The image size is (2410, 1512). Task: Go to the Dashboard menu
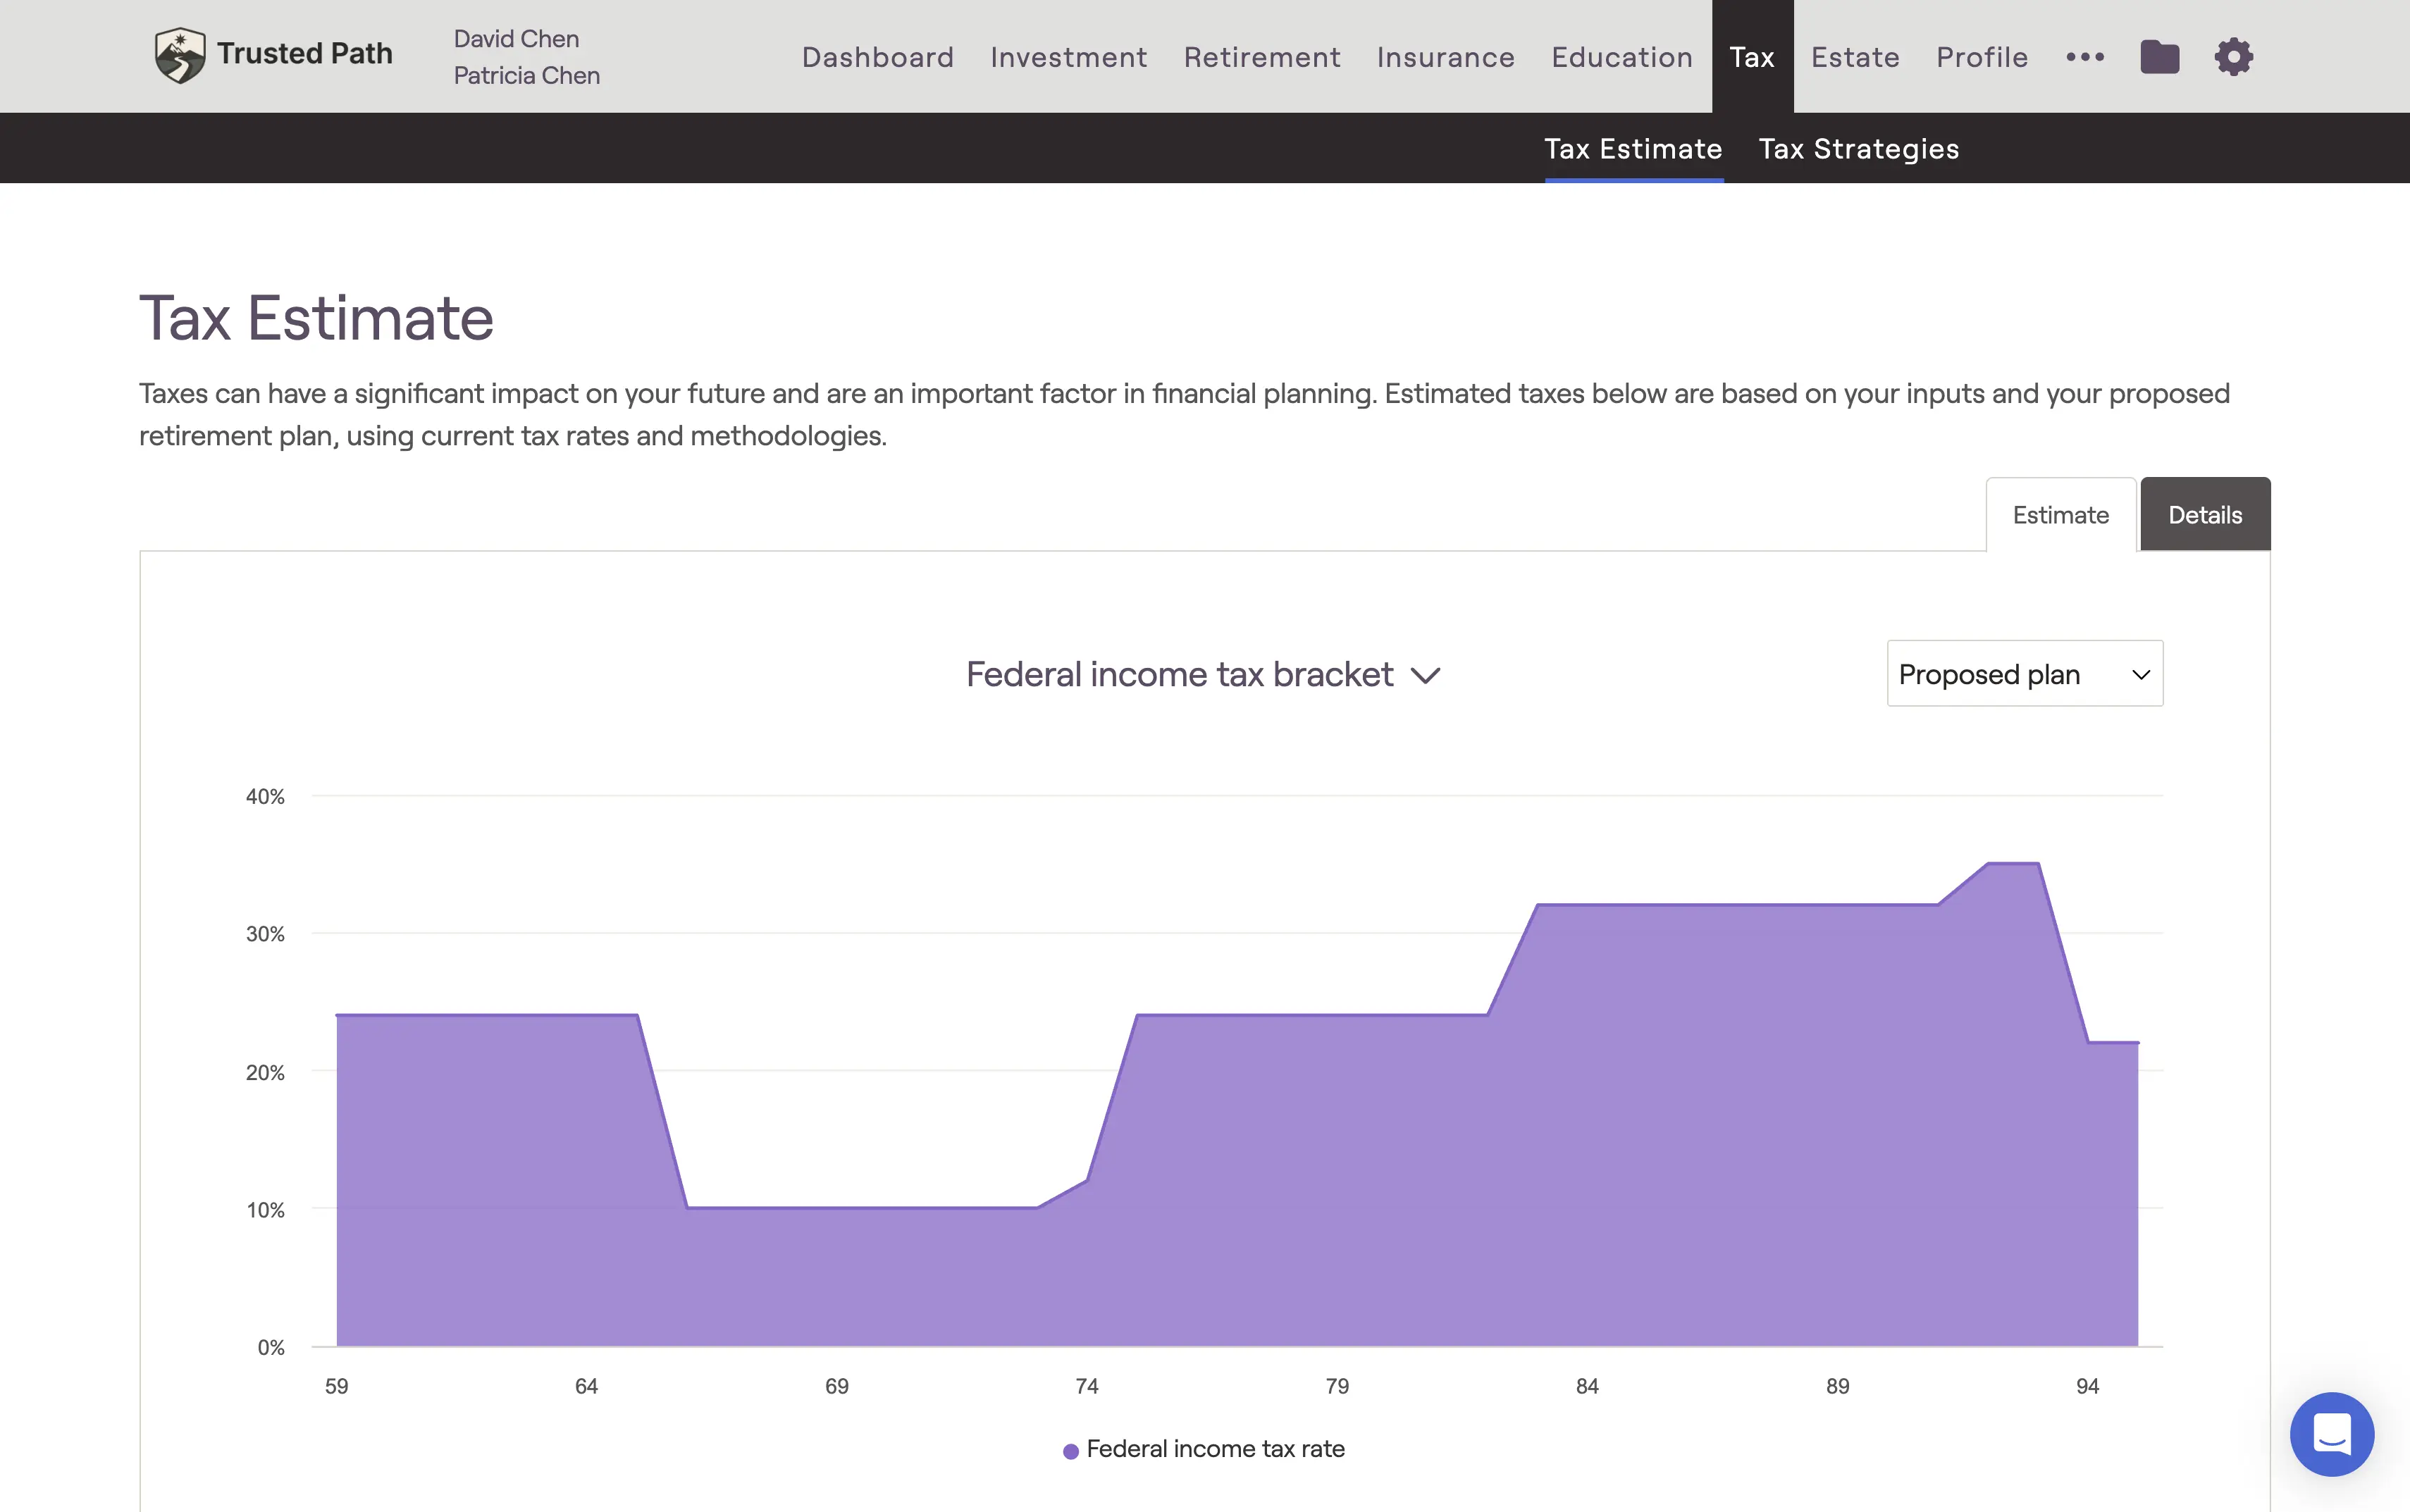[x=877, y=57]
